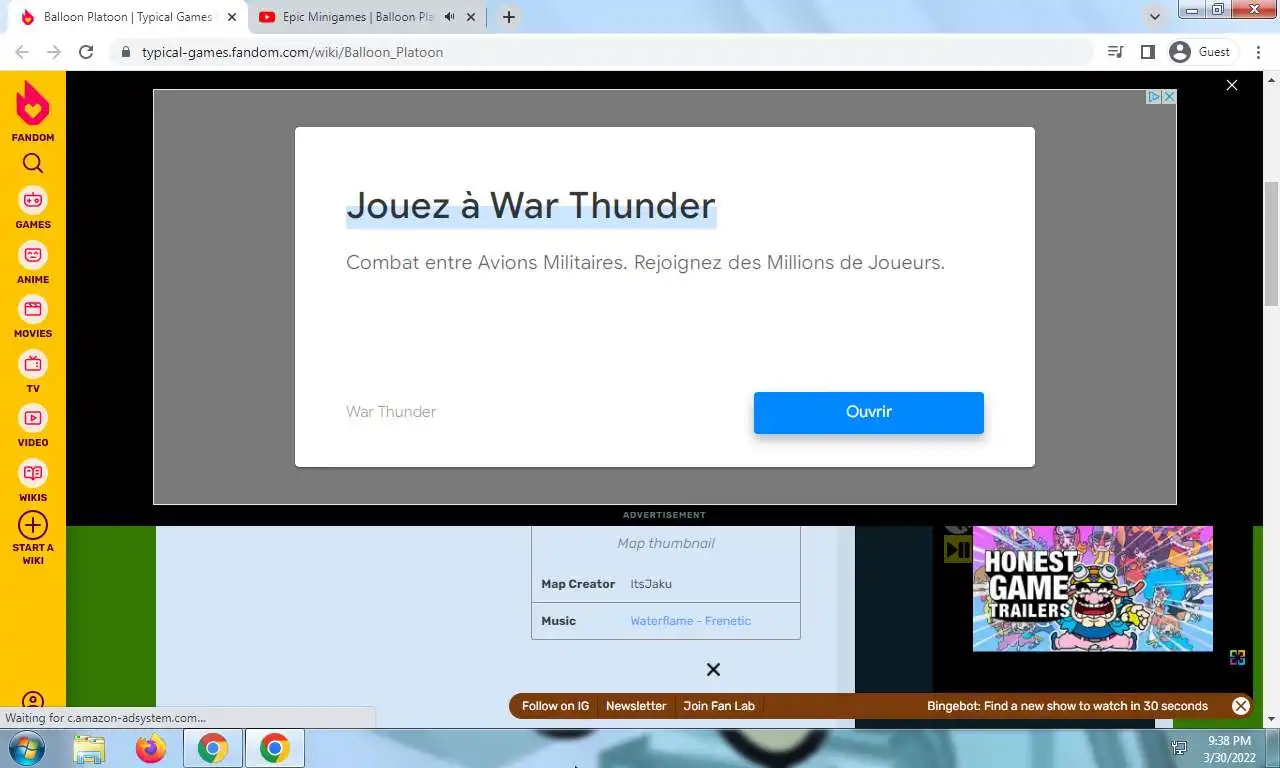
Task: View site information via the lock icon
Action: [125, 52]
